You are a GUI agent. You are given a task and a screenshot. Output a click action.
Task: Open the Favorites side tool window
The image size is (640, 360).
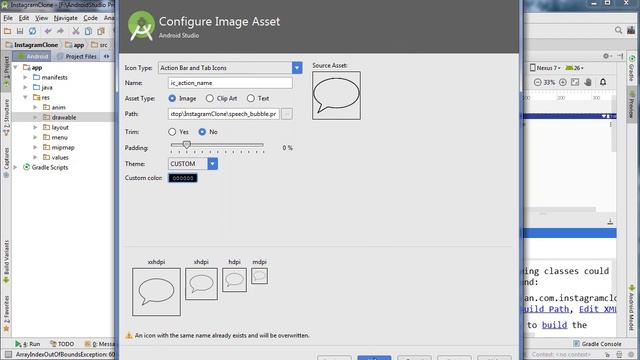click(6, 313)
